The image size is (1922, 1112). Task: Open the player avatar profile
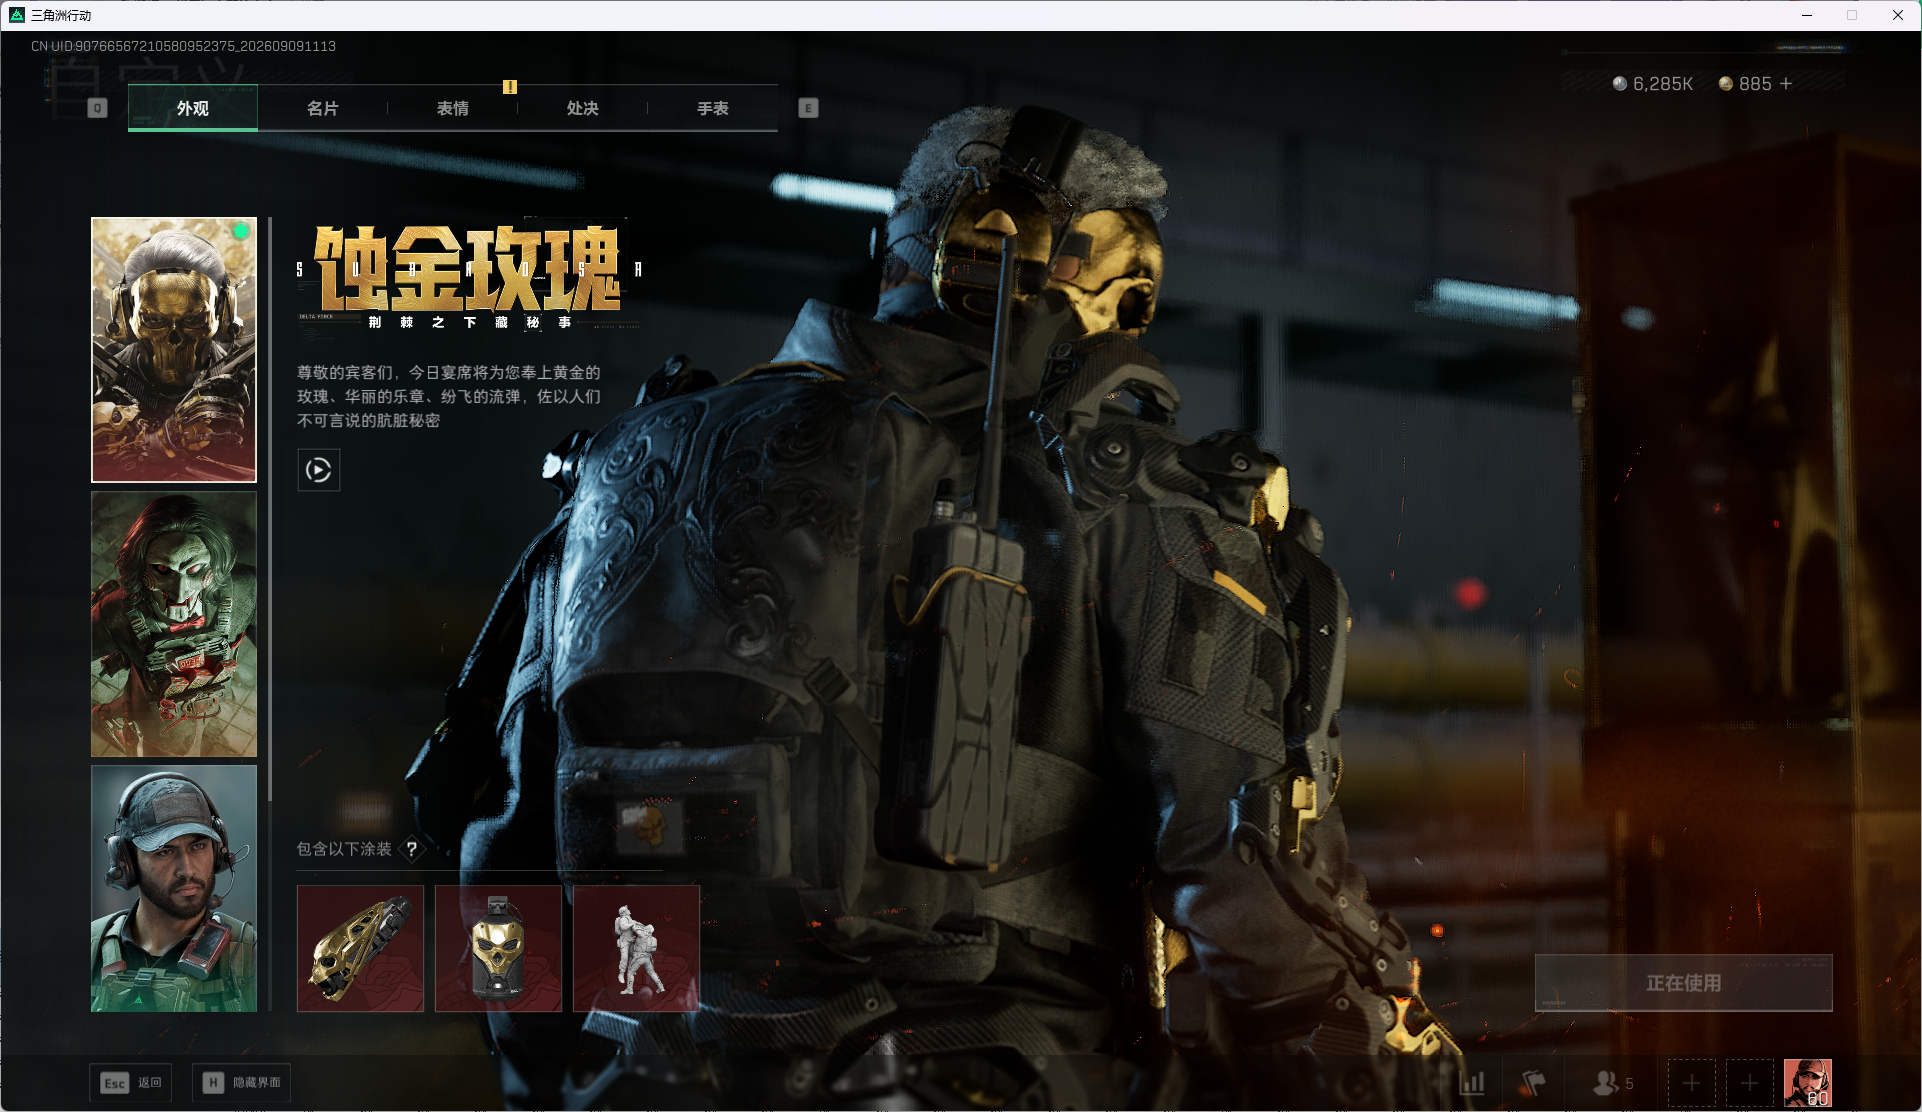click(x=1808, y=1083)
